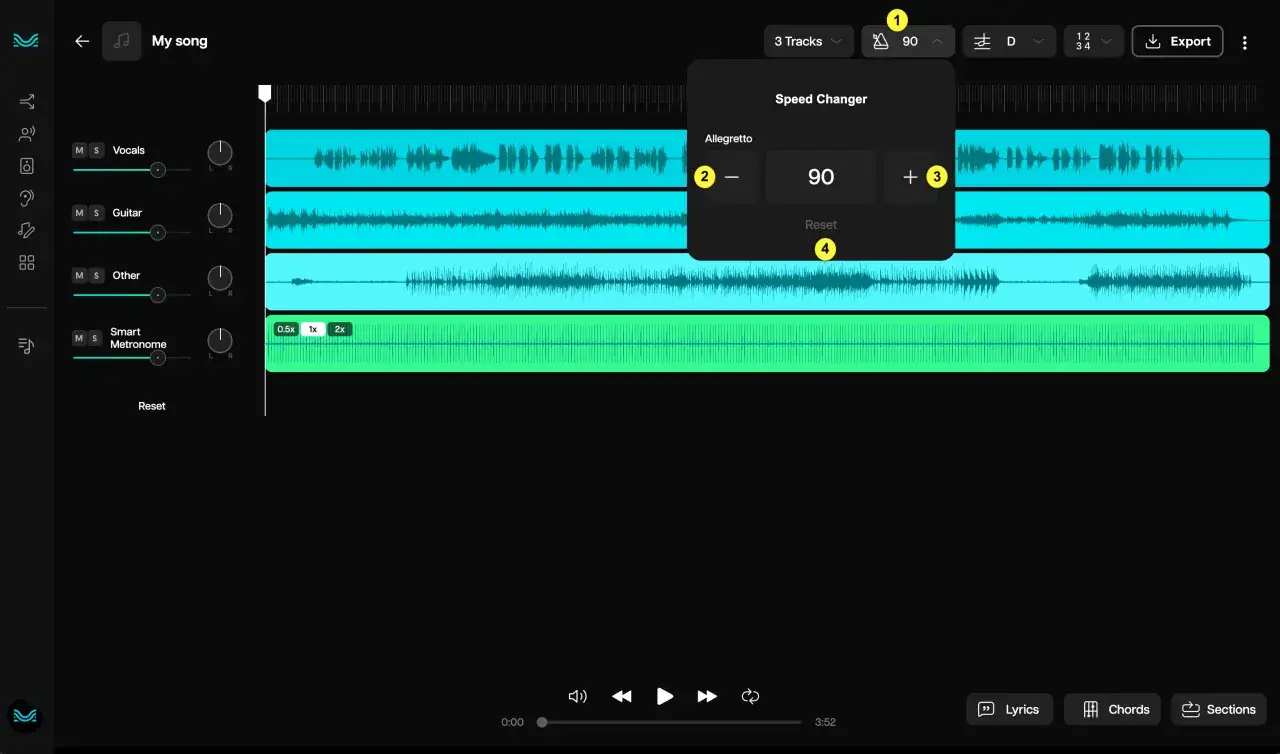
Task: Open the Sections tab
Action: pyautogui.click(x=1219, y=709)
